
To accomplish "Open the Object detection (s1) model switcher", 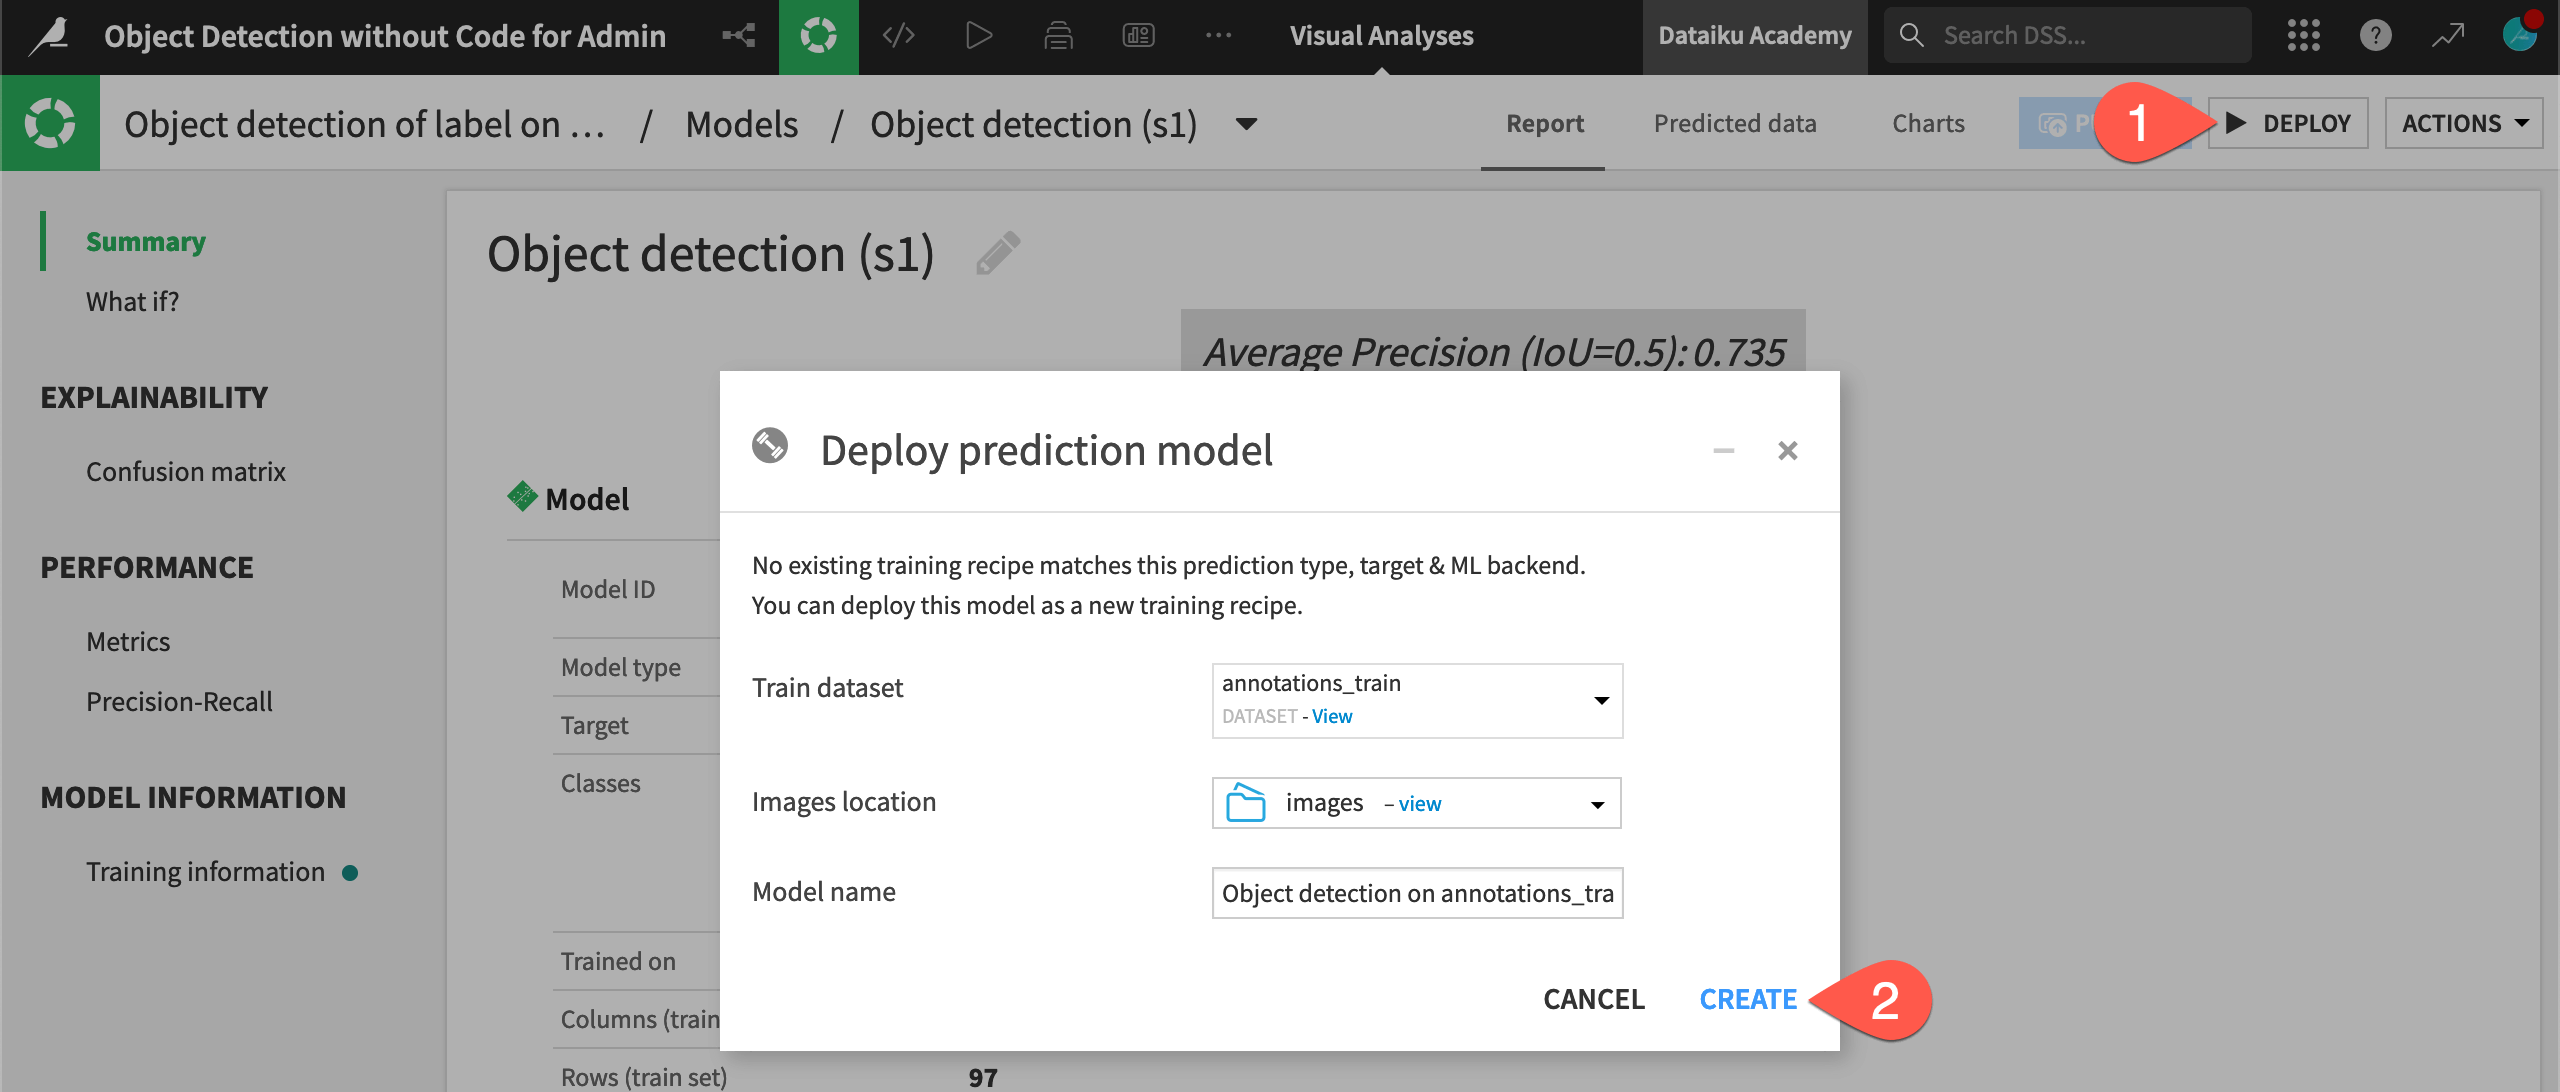I will (1245, 126).
